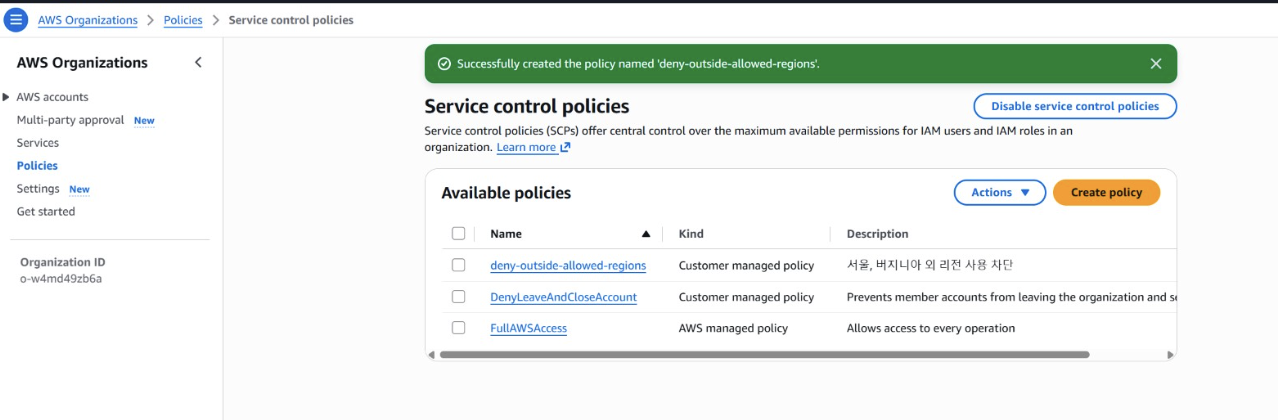Go to AWS Organizations breadcrumb
This screenshot has width=1278, height=420.
tap(88, 20)
